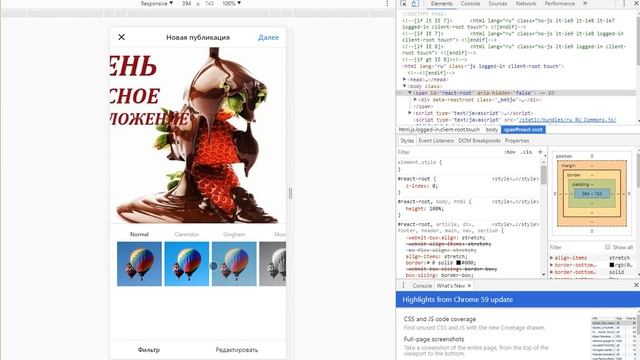
Task: Edit the viewport height field 743
Action: pos(209,3)
